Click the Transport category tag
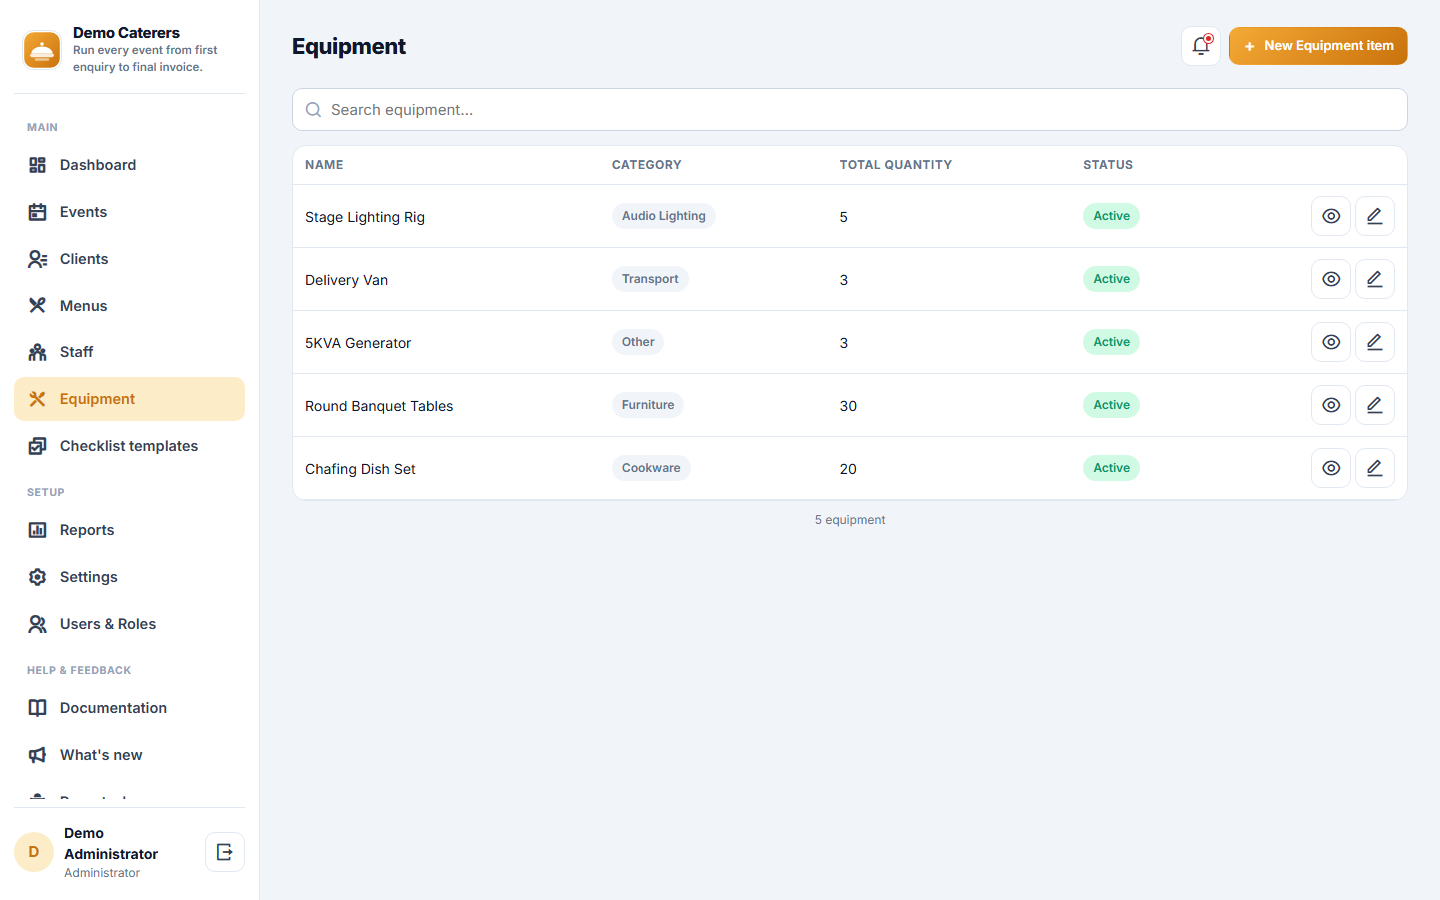Screen dimensions: 1440x900 tap(650, 279)
